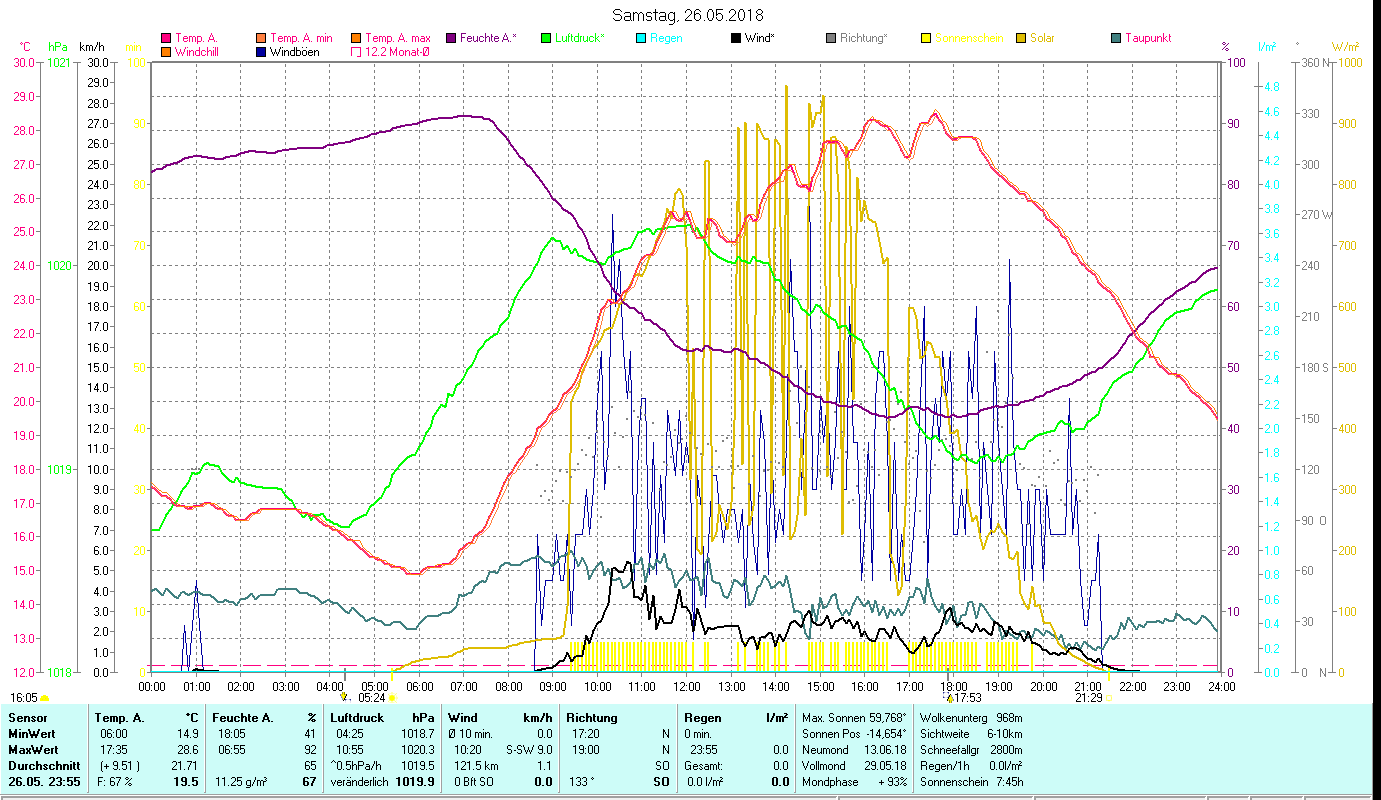Viewport: 1381px width, 800px height.
Task: Click the Neumond 13.06.18 entry
Action: coord(854,750)
